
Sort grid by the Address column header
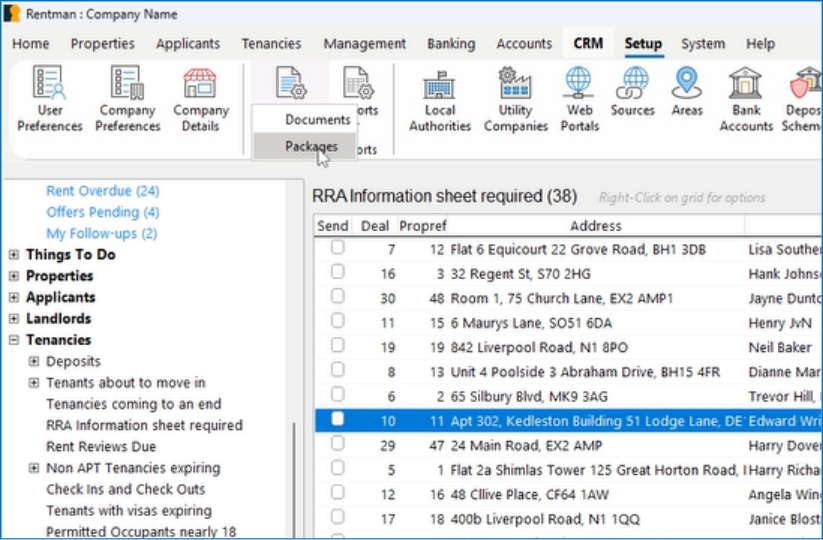click(x=596, y=226)
